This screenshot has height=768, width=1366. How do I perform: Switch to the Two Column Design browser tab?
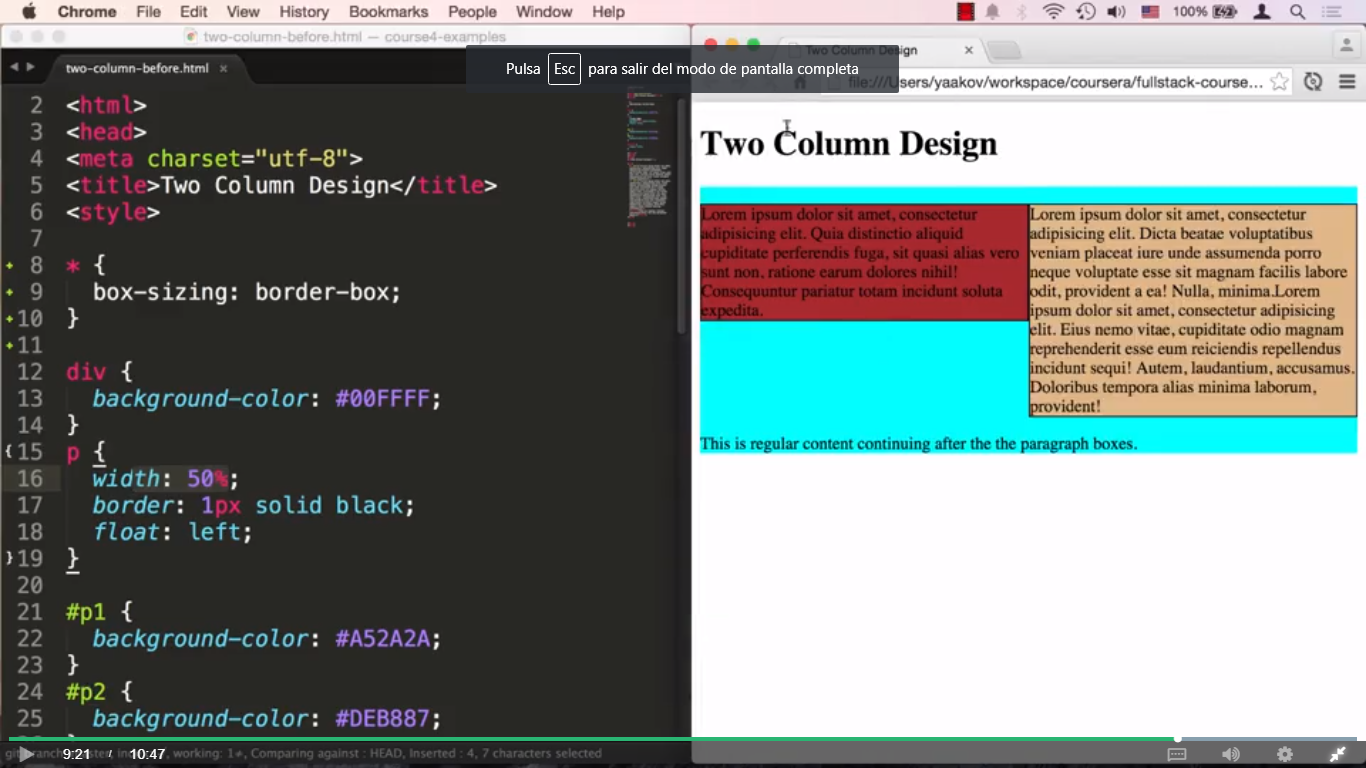click(880, 49)
